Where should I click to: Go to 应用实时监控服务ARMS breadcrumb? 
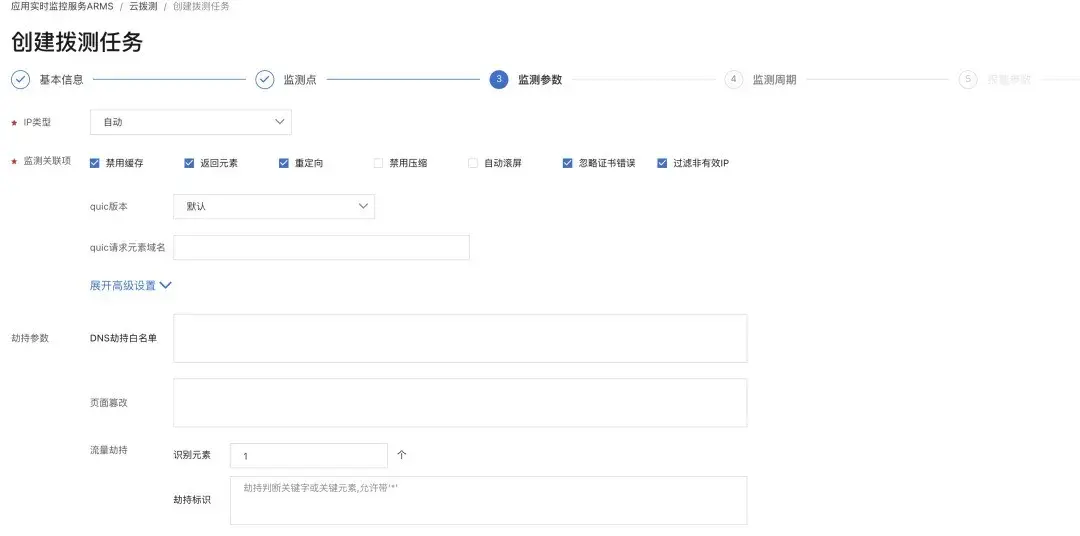62,6
